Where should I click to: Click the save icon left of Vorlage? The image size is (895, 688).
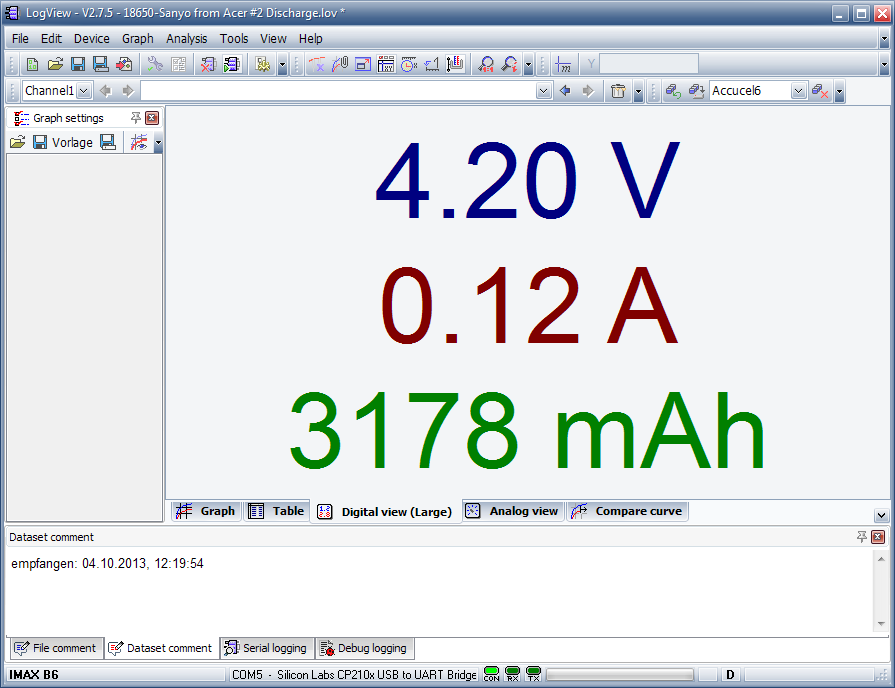pos(40,142)
